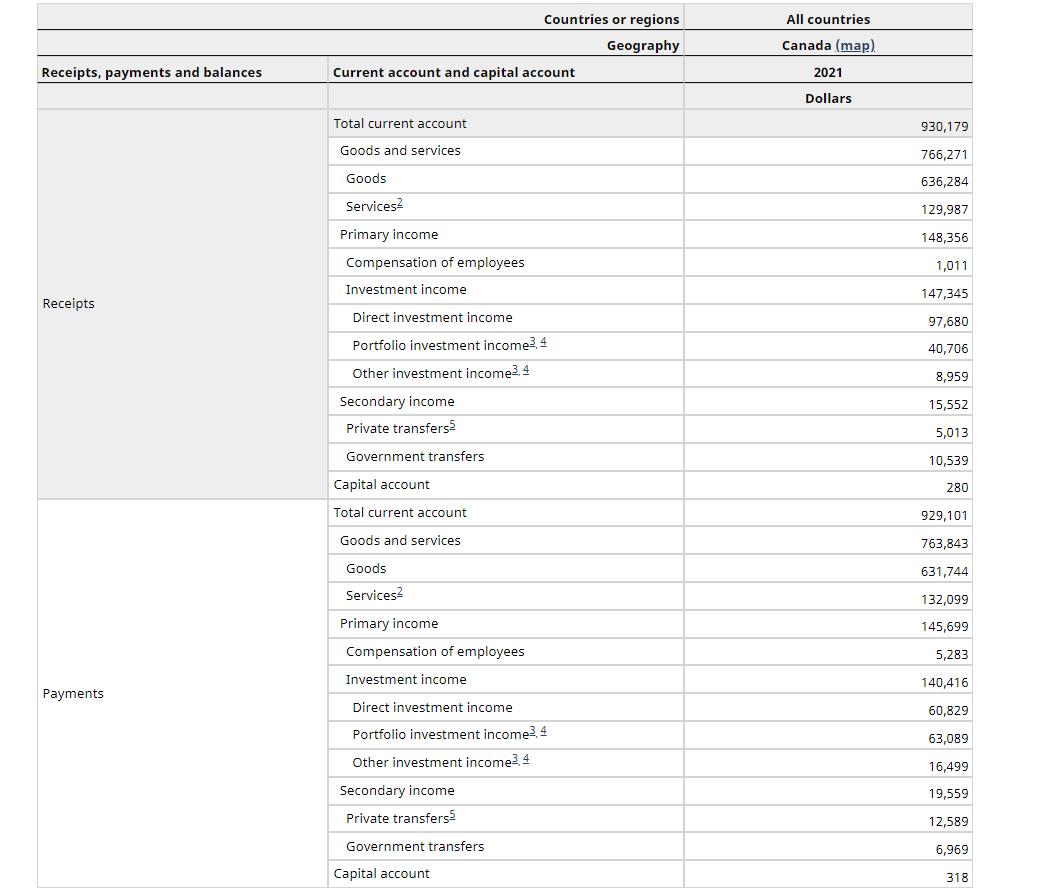Select the Dollars header cell
The width and height of the screenshot is (1058, 888).
[828, 98]
